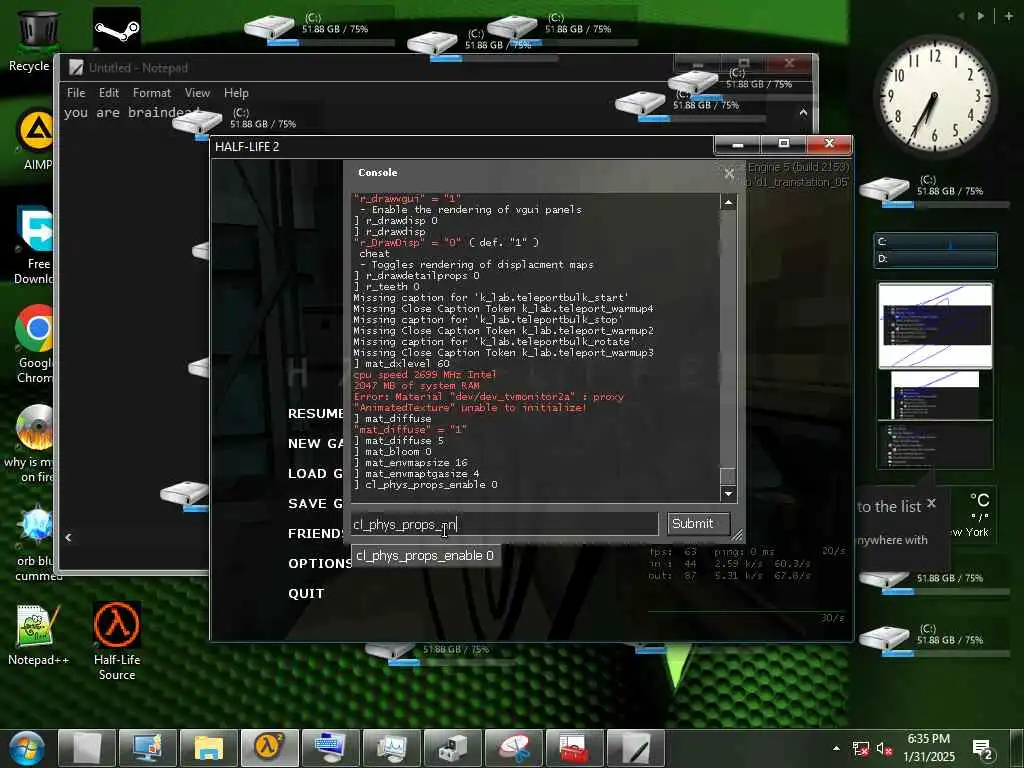Add a gadget with the plus button
Image resolution: width=1024 pixels, height=768 pixels.
click(1008, 16)
